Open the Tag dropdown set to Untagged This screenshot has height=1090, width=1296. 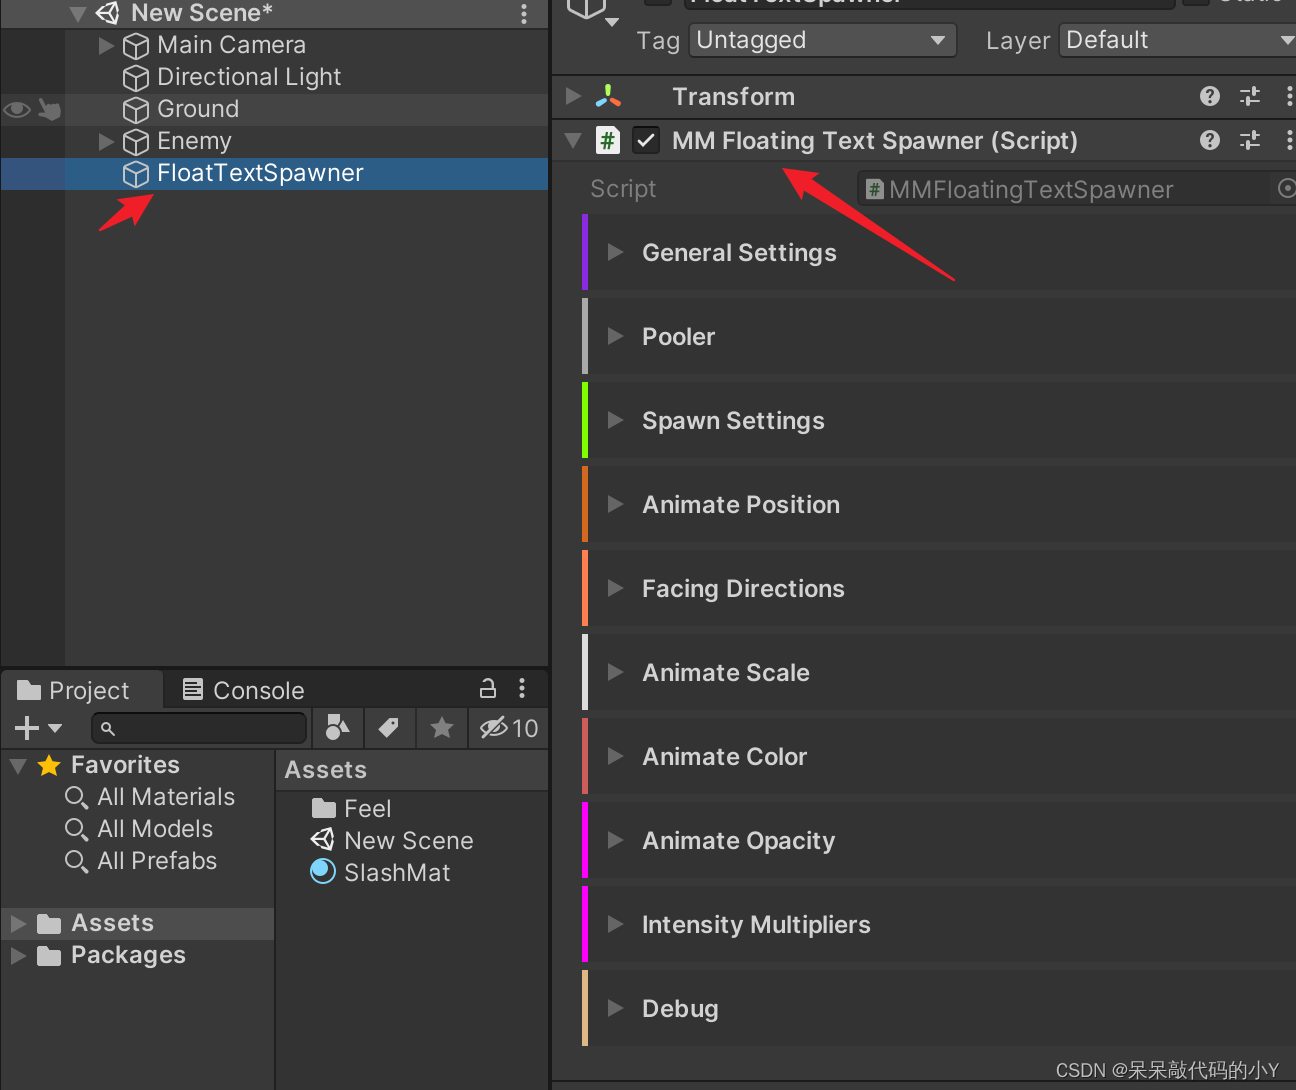(822, 40)
